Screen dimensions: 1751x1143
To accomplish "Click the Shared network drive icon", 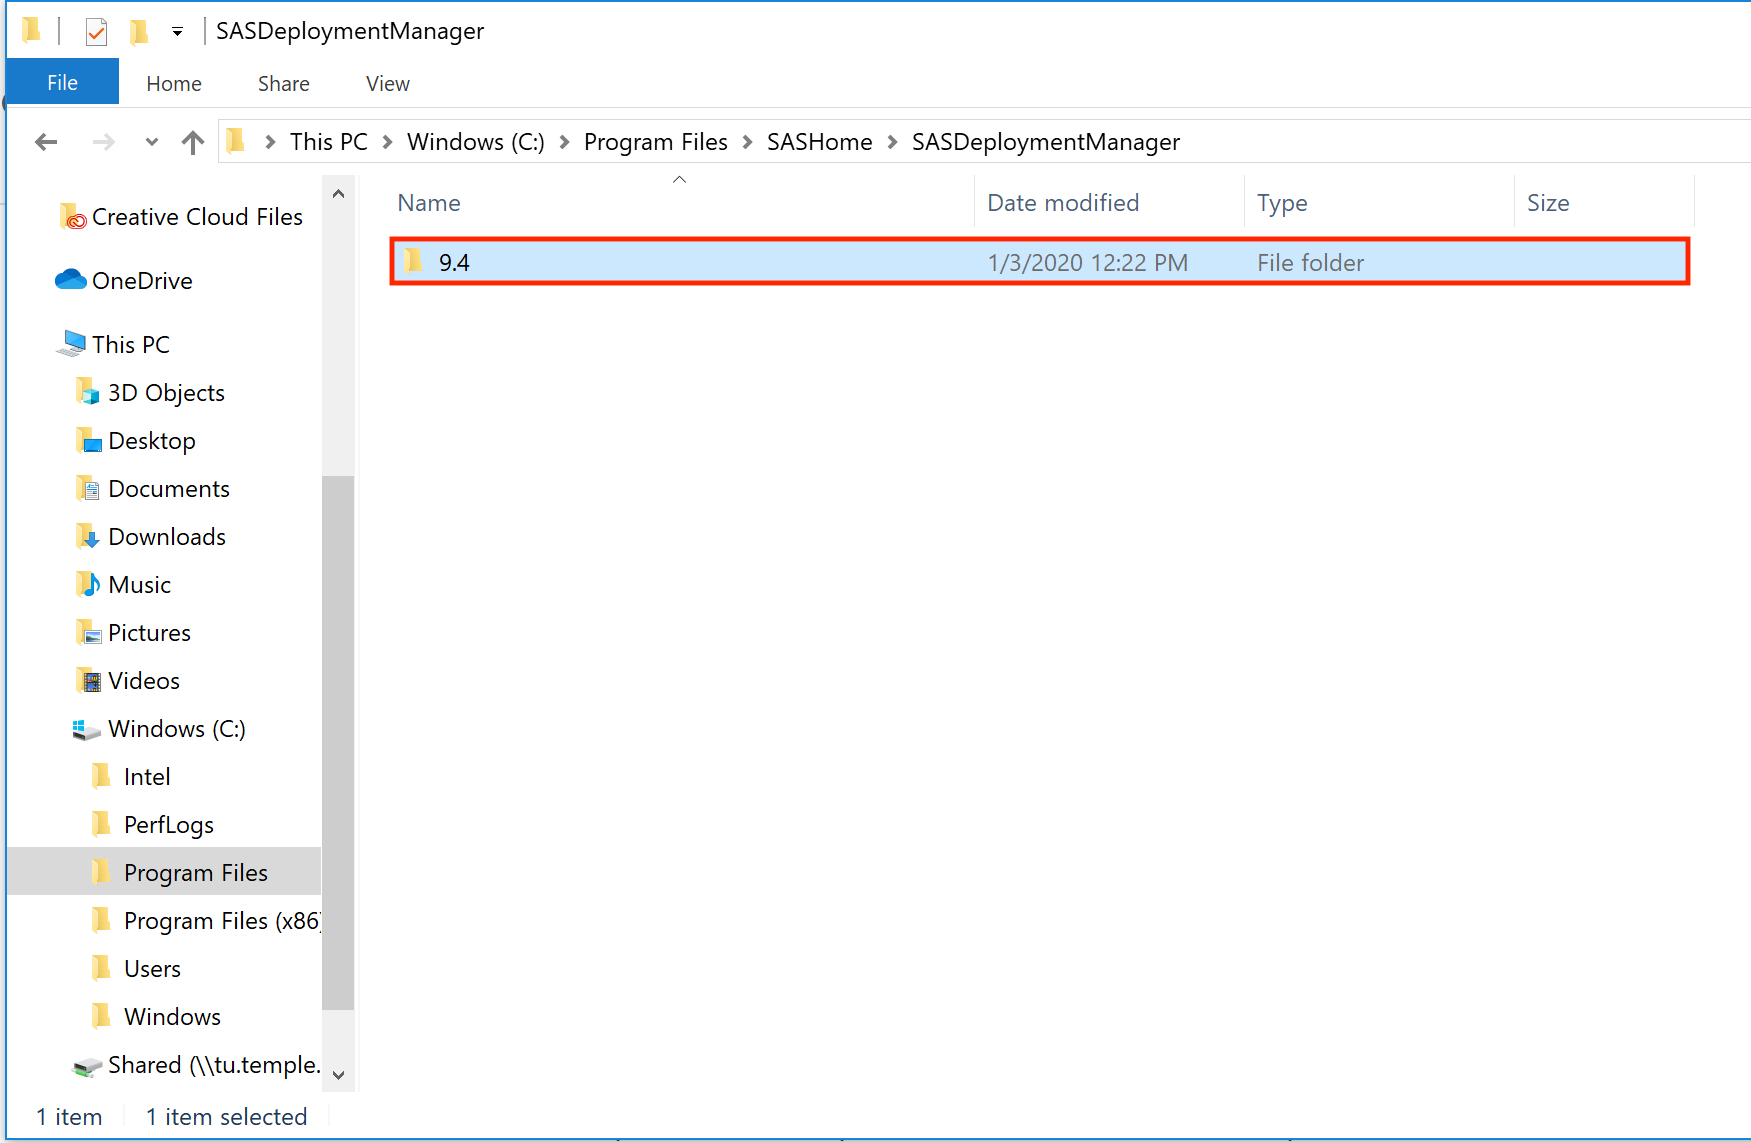I will pos(87,1066).
